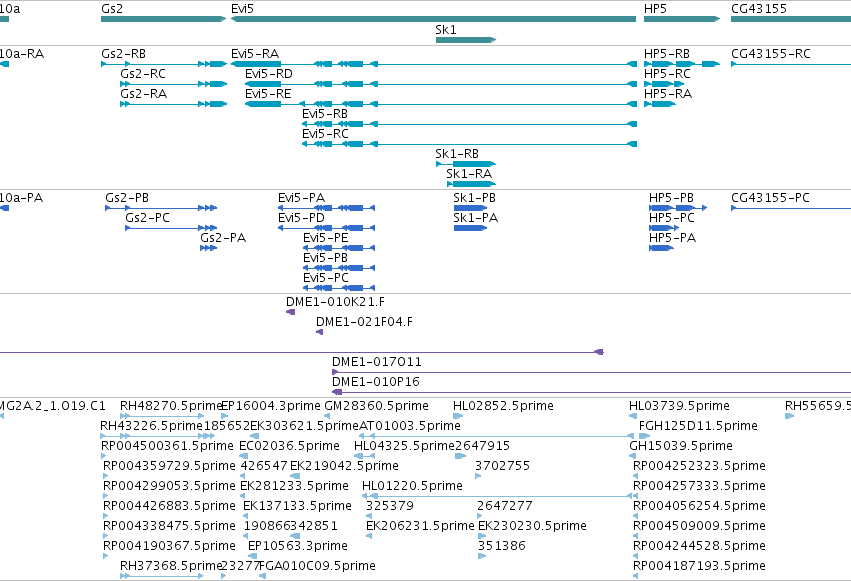
Task: Select RP004359729.5prime entry
Action: pos(106,476)
